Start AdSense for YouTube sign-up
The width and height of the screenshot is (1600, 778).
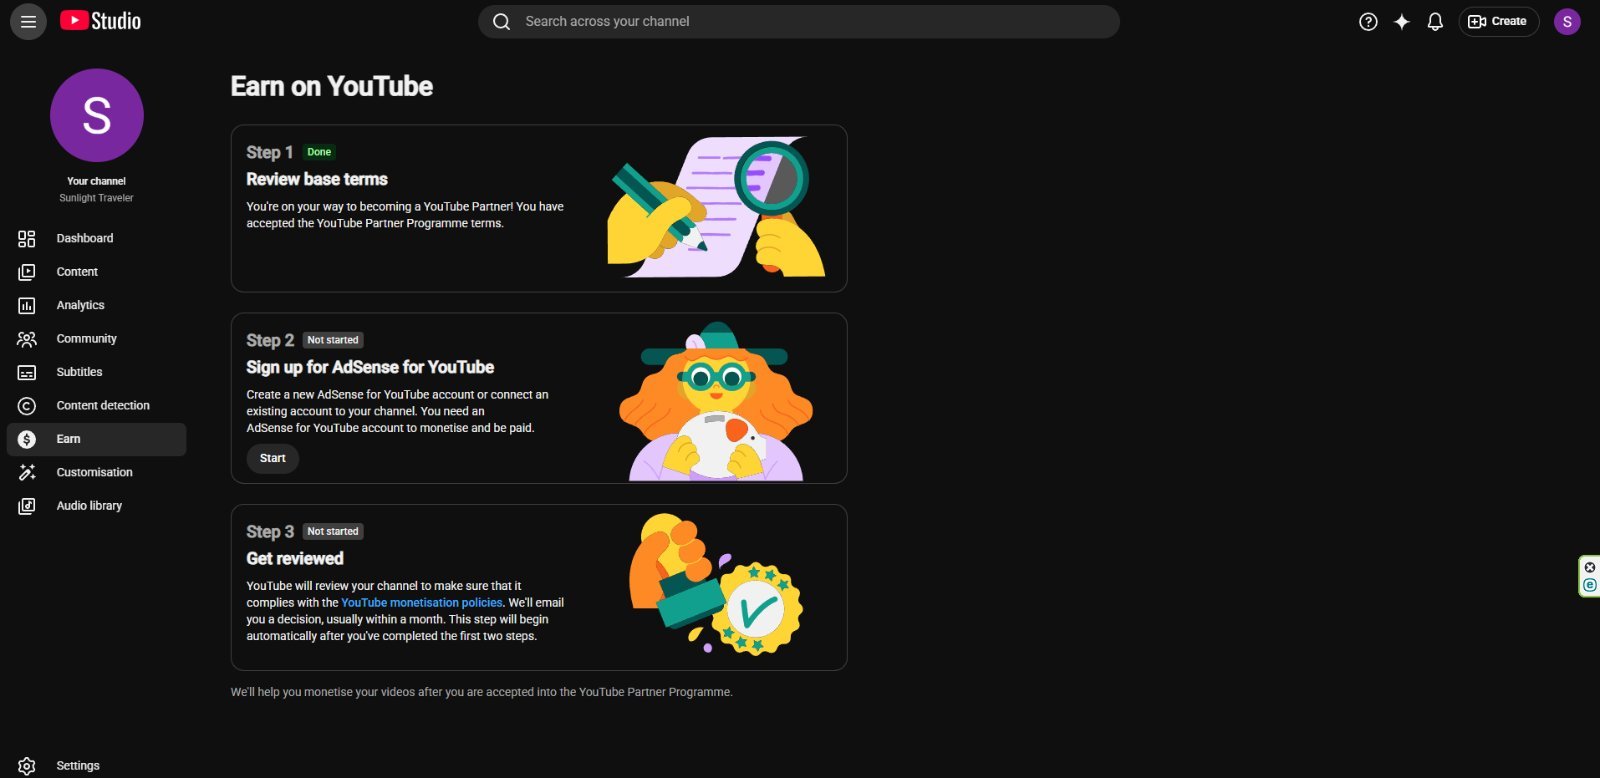[272, 458]
